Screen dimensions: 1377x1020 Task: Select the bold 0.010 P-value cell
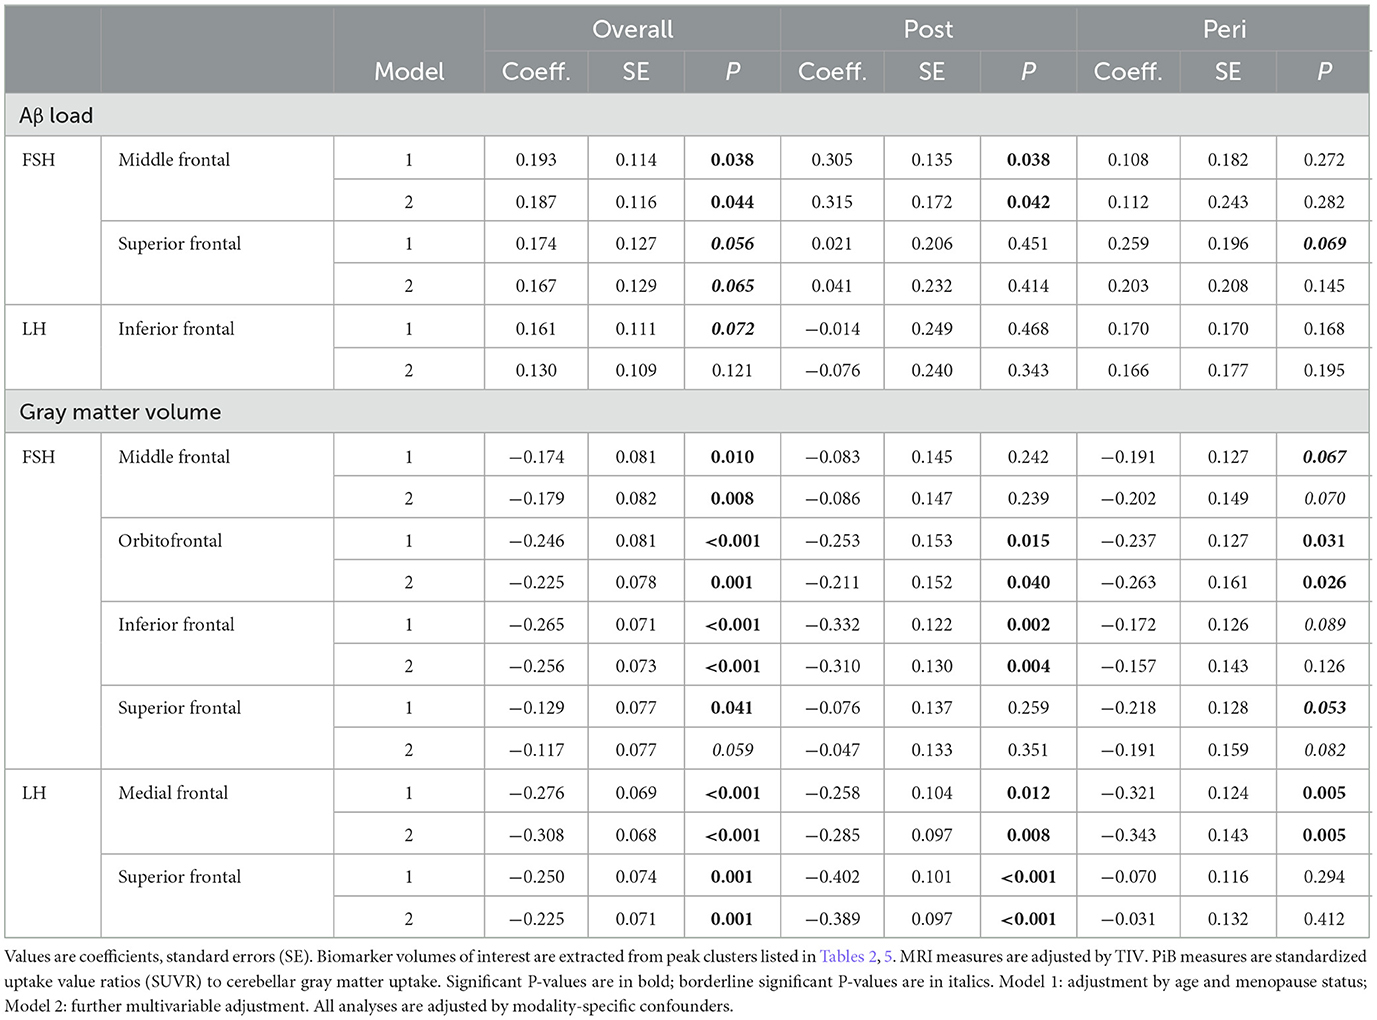(732, 457)
